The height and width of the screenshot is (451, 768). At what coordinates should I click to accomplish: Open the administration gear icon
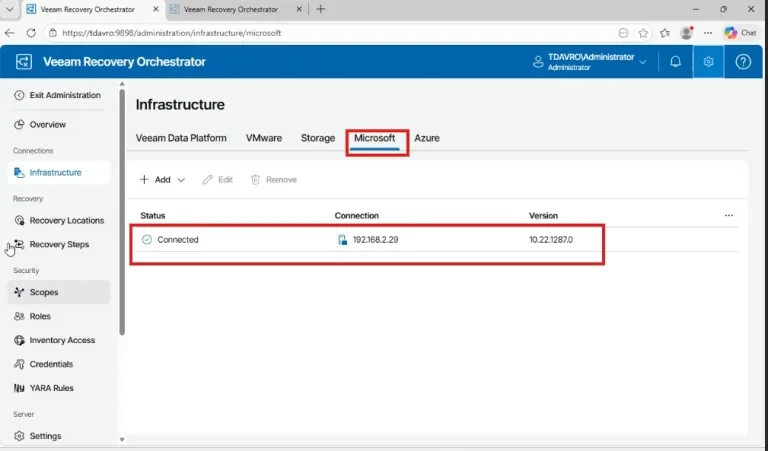coord(708,62)
